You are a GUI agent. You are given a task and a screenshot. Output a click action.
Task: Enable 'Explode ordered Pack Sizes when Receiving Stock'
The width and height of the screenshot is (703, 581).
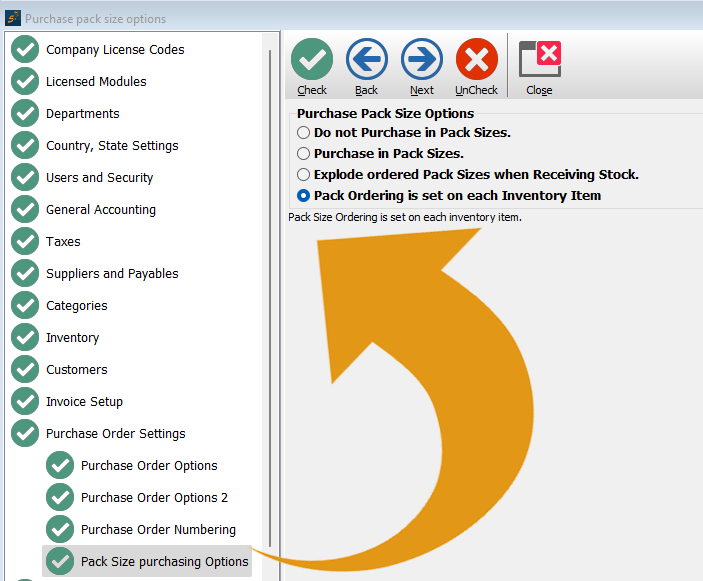pyautogui.click(x=304, y=175)
